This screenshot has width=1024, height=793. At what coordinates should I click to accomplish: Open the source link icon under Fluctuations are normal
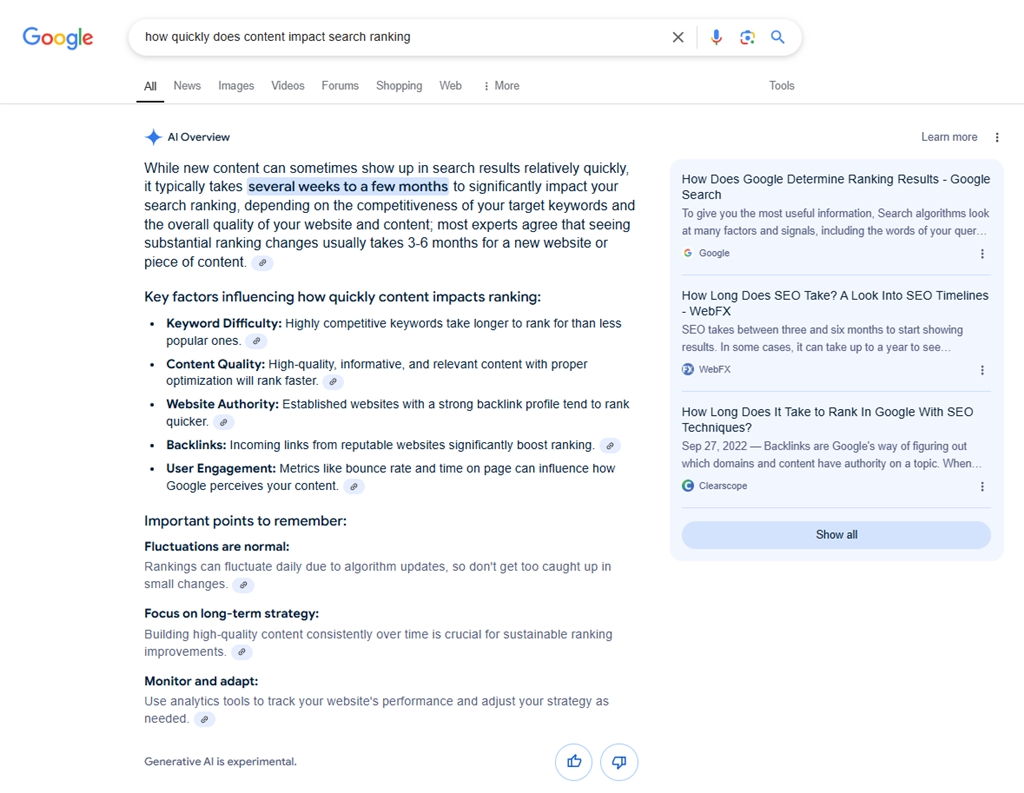pyautogui.click(x=244, y=585)
